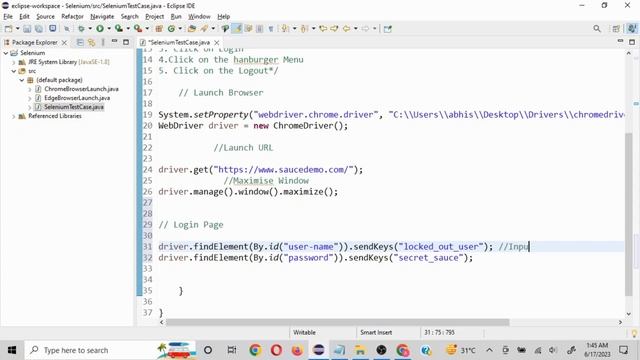Expand the Referenced Libraries node
640x360 pixels.
(13, 116)
